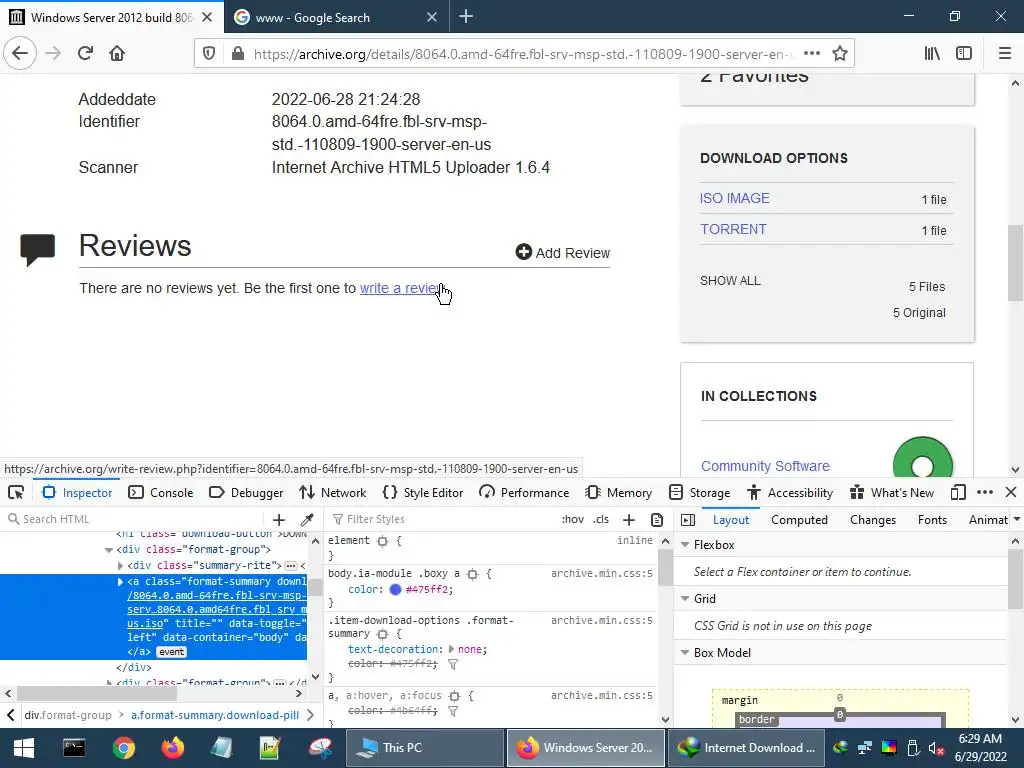This screenshot has width=1024, height=768.
Task: Collapse the Flexbox section
Action: point(685,544)
